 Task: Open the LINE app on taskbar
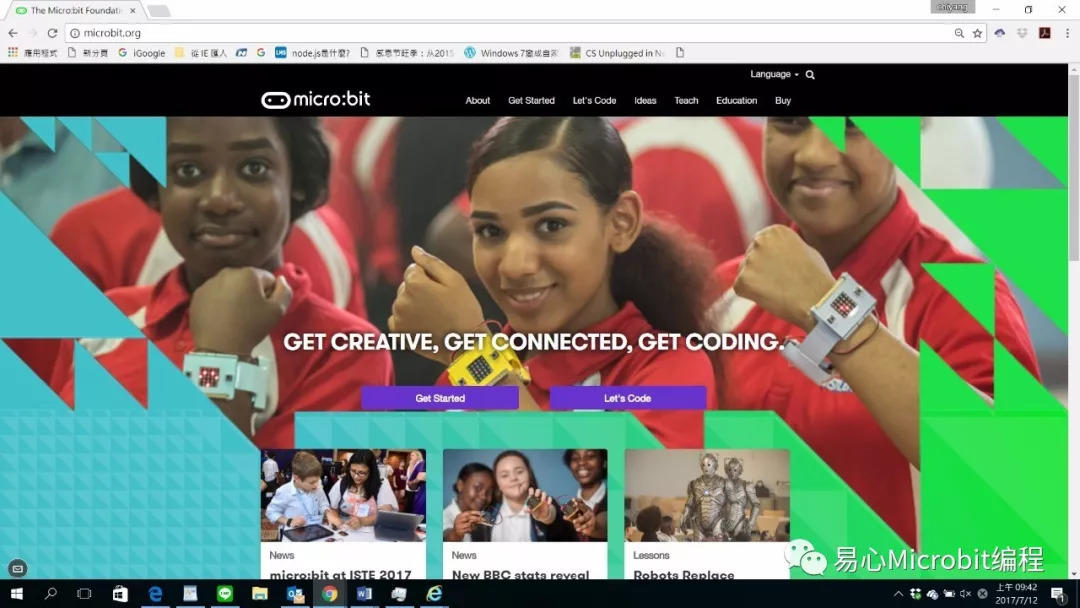[225, 594]
